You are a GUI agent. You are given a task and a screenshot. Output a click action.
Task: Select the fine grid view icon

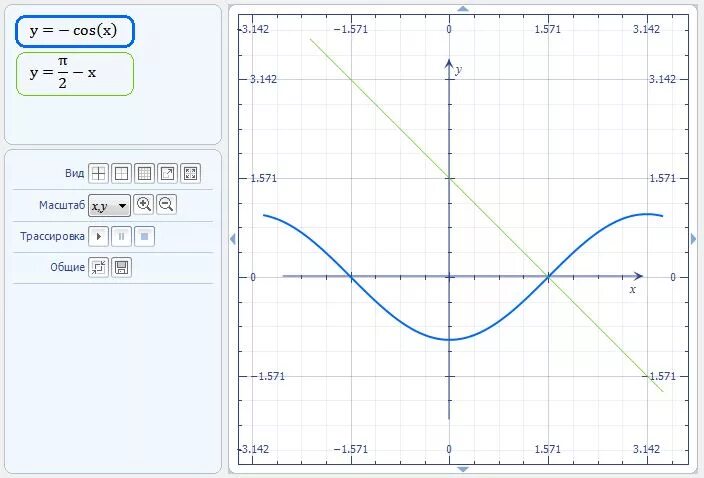[x=144, y=173]
